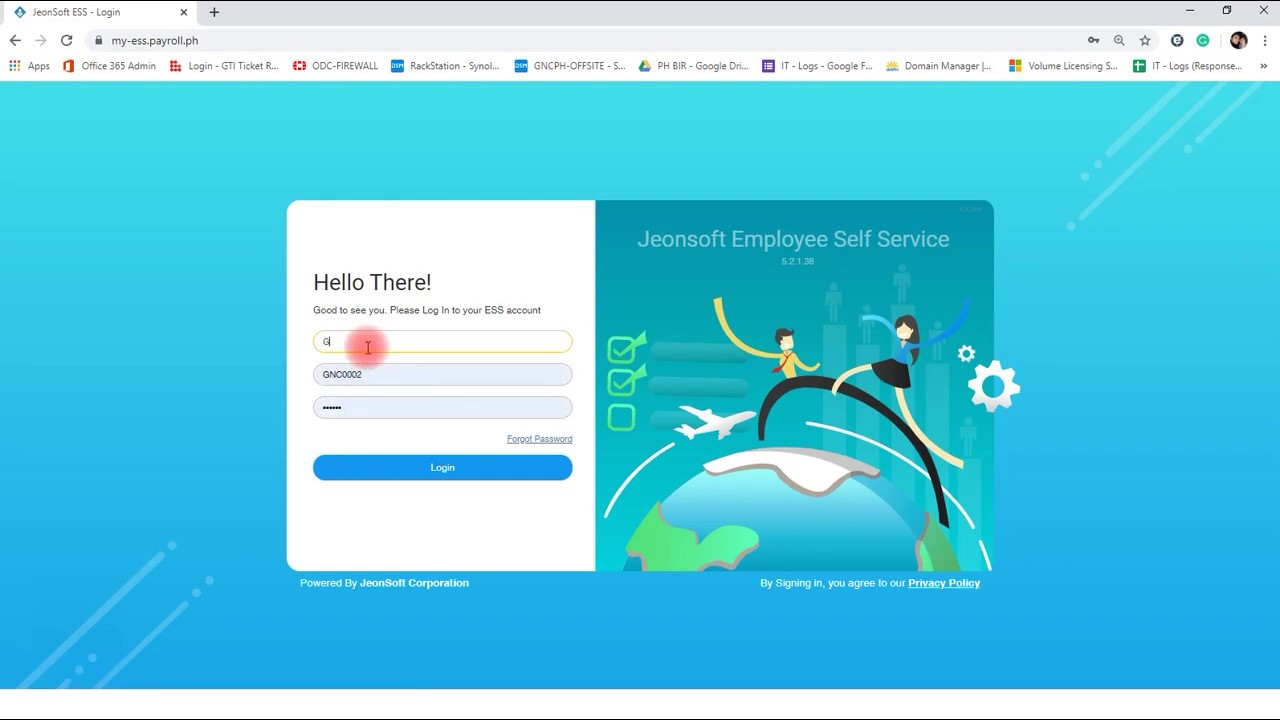Viewport: 1280px width, 720px height.
Task: Open a new browser tab
Action: 214,12
